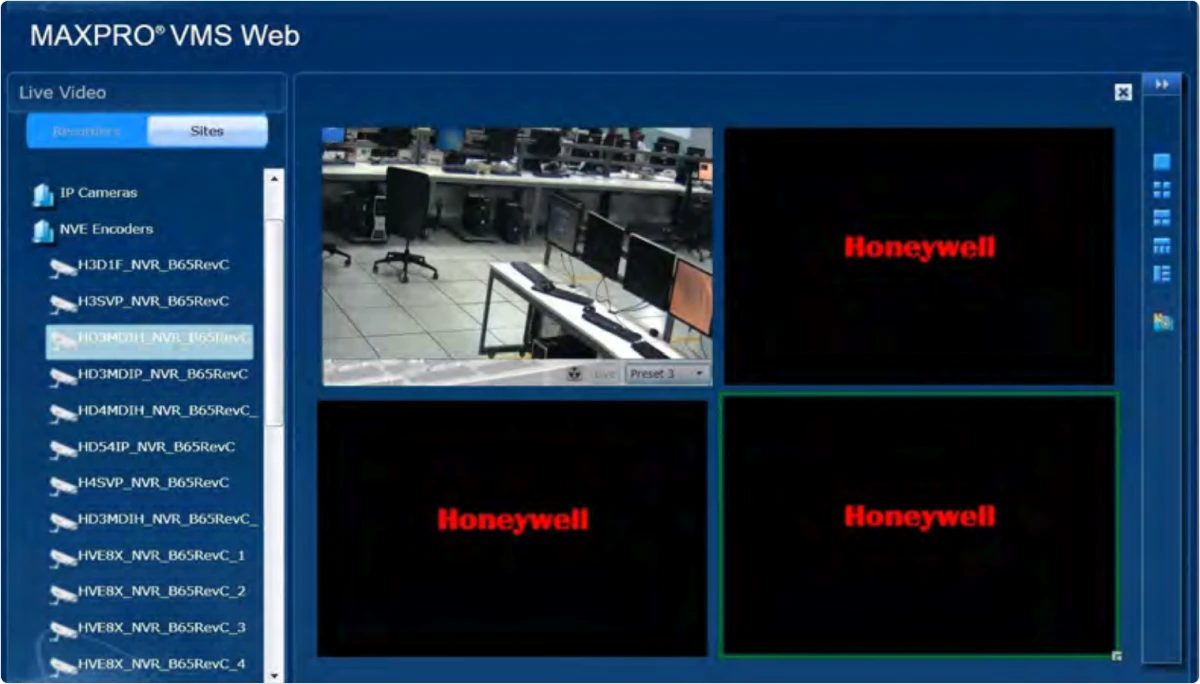Open the Preset 3 dropdown

pyautogui.click(x=667, y=374)
